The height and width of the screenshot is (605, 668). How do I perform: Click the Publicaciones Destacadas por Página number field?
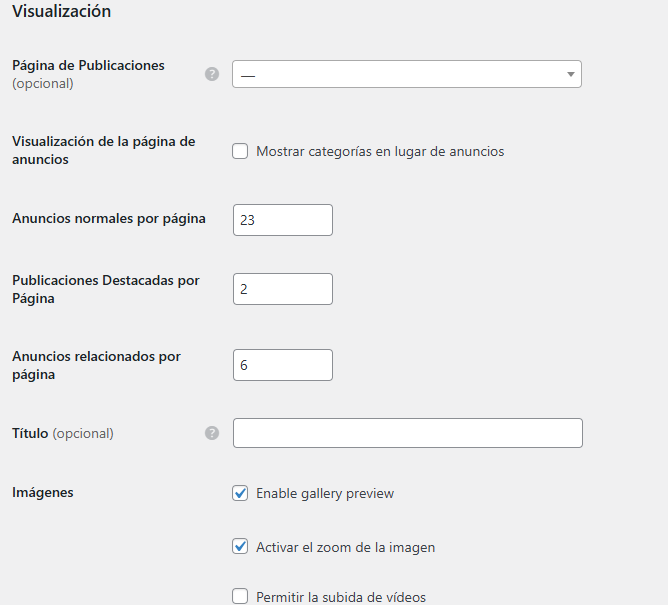point(283,289)
